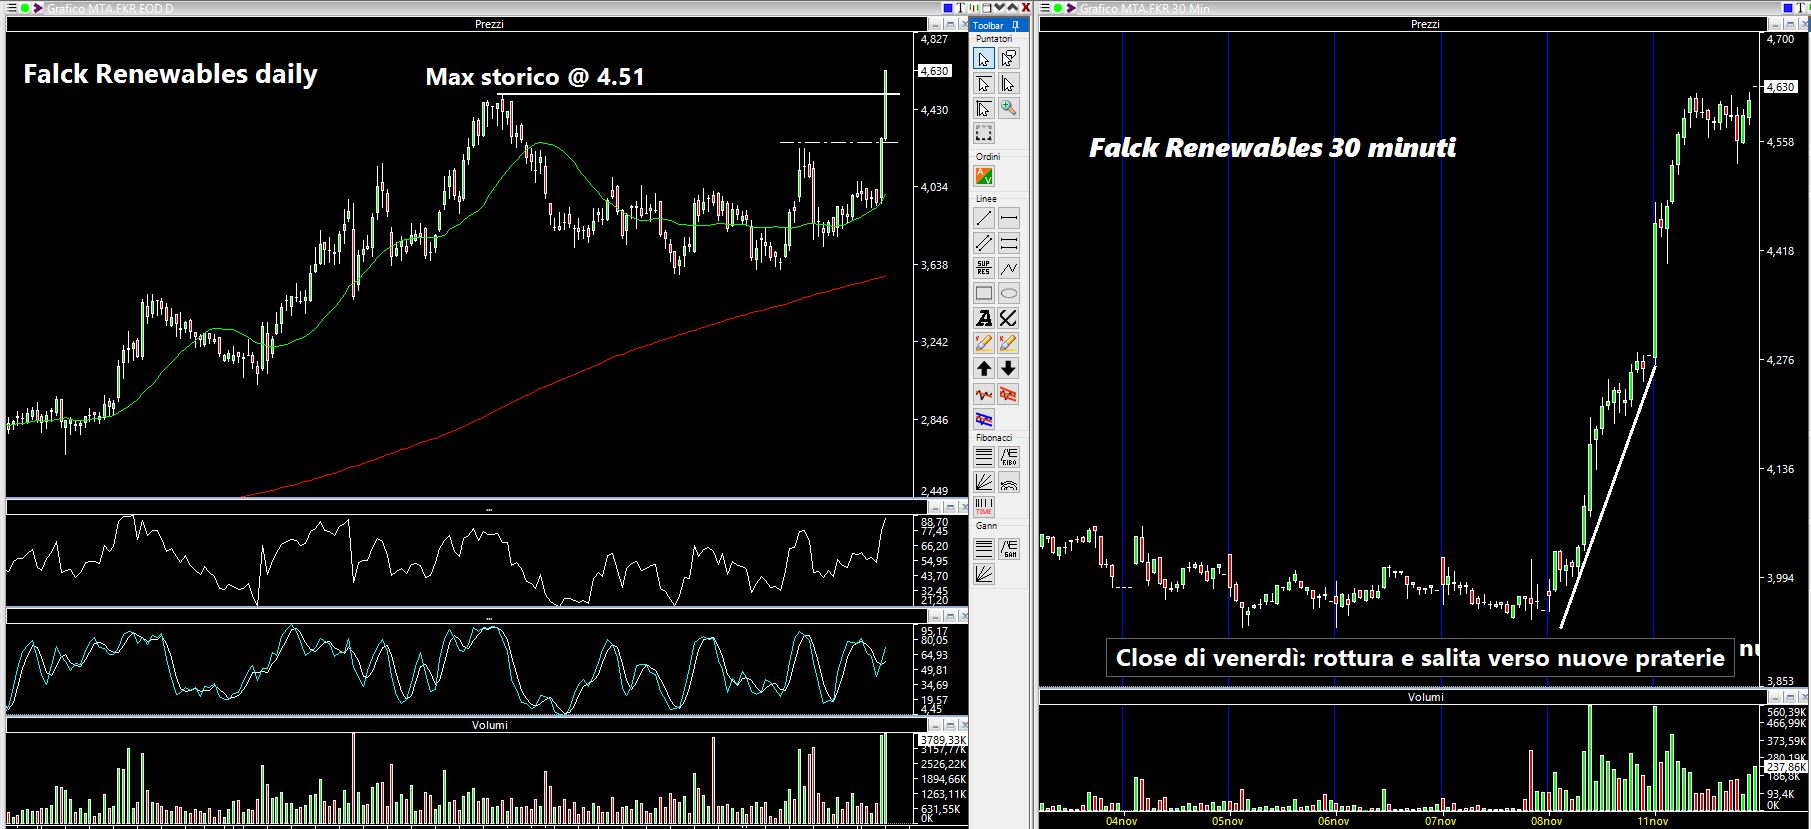The width and height of the screenshot is (1811, 829).
Task: Click the 'Falck Renewables daily' label
Action: 170,74
